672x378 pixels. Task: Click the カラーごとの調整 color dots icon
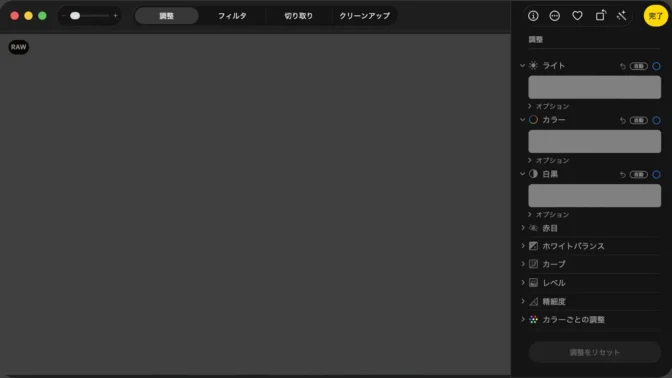point(533,319)
